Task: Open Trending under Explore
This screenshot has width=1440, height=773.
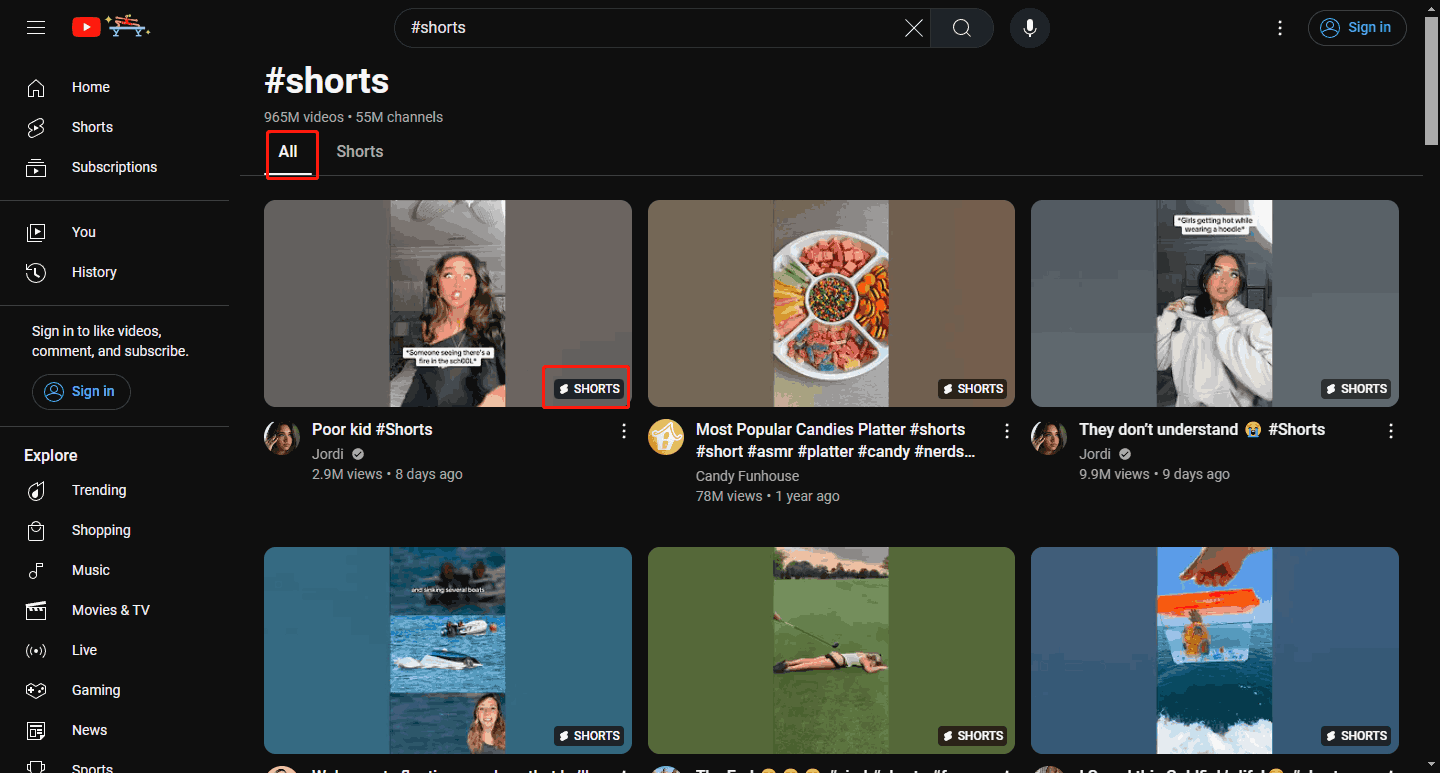Action: (x=99, y=490)
